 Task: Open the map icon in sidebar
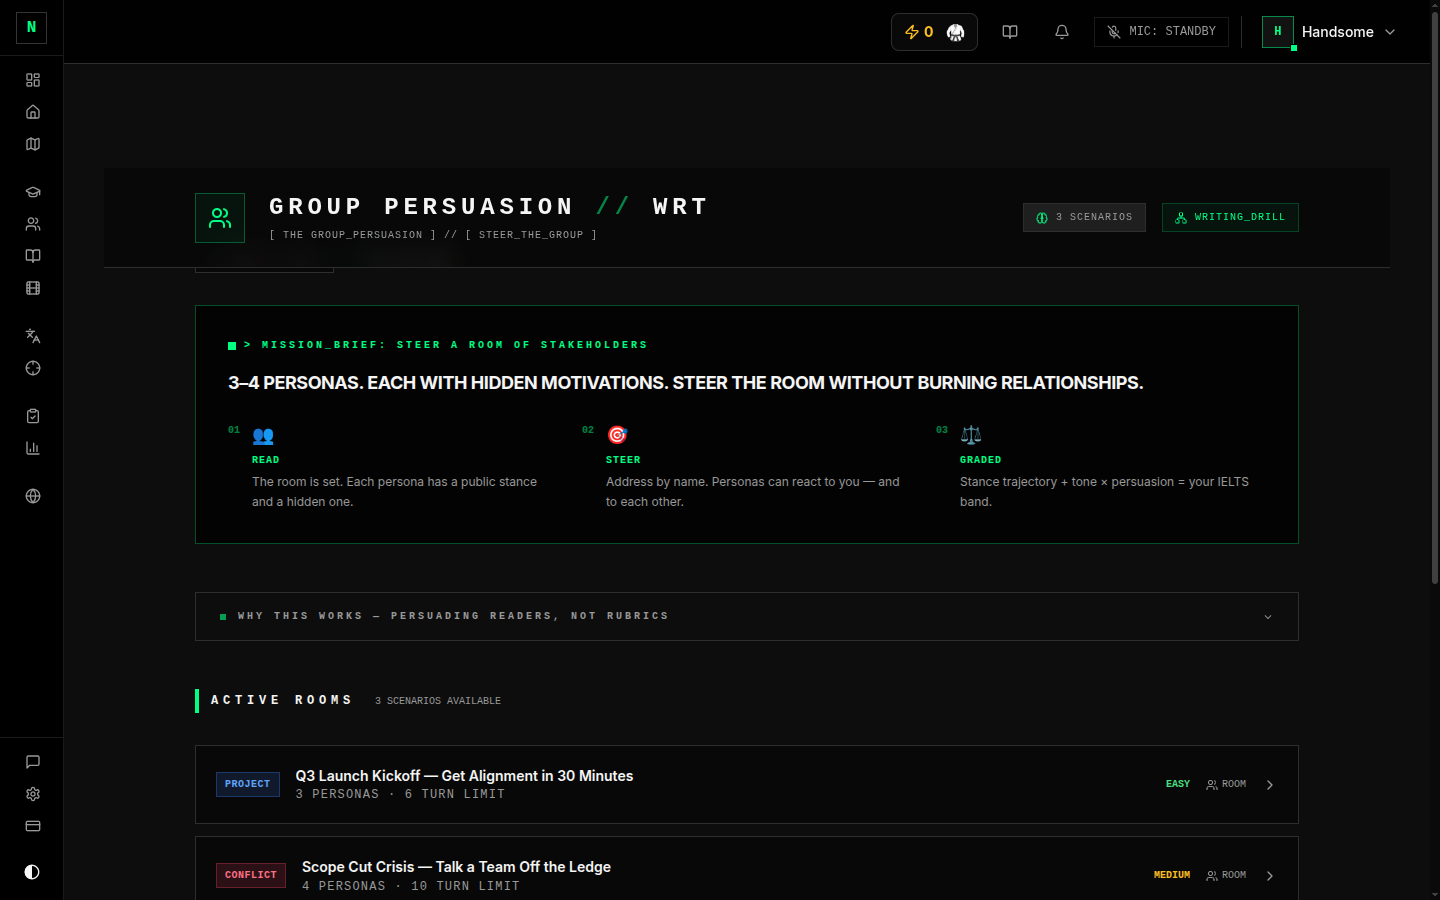click(x=33, y=144)
